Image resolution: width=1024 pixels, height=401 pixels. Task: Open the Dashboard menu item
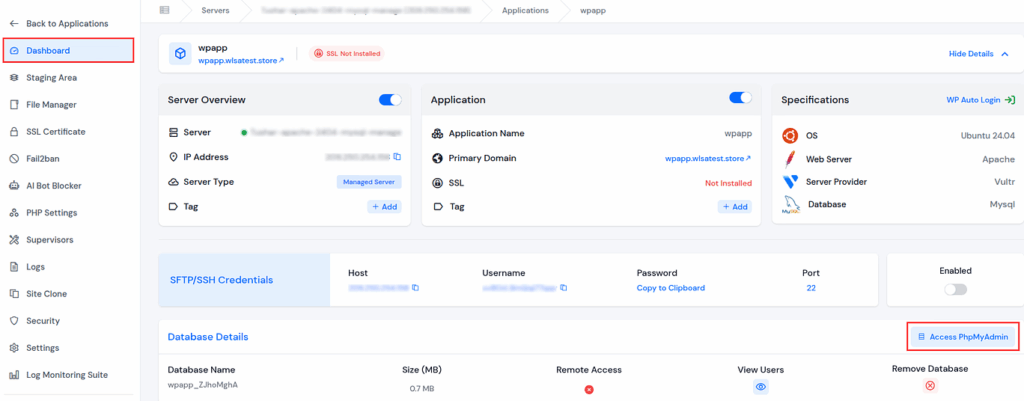(69, 50)
